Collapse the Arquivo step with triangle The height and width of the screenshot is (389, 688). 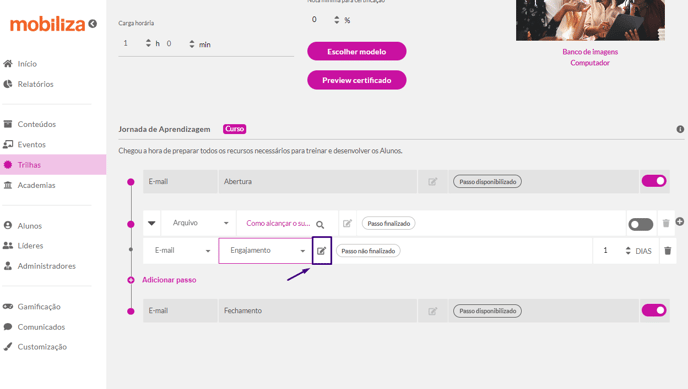pyautogui.click(x=152, y=223)
